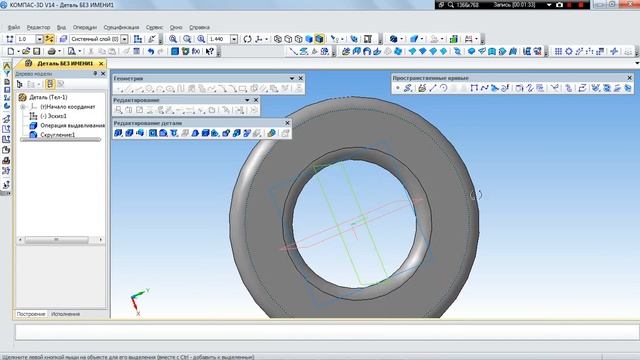Click the Extrude operation in part editing toolbar

[x=118, y=133]
